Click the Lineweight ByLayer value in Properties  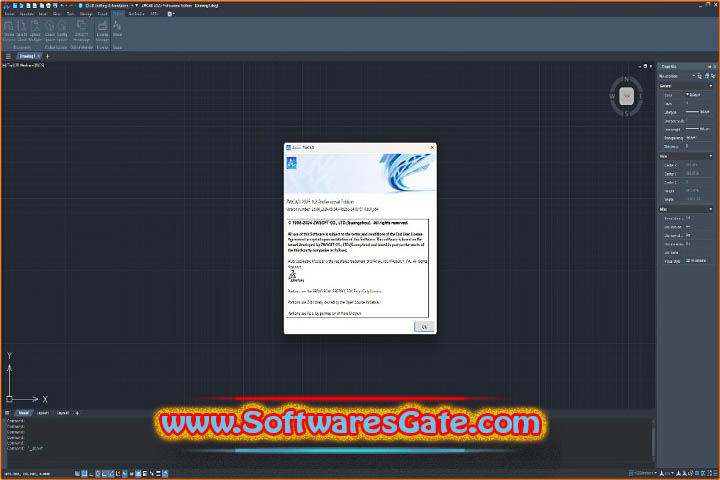point(698,129)
